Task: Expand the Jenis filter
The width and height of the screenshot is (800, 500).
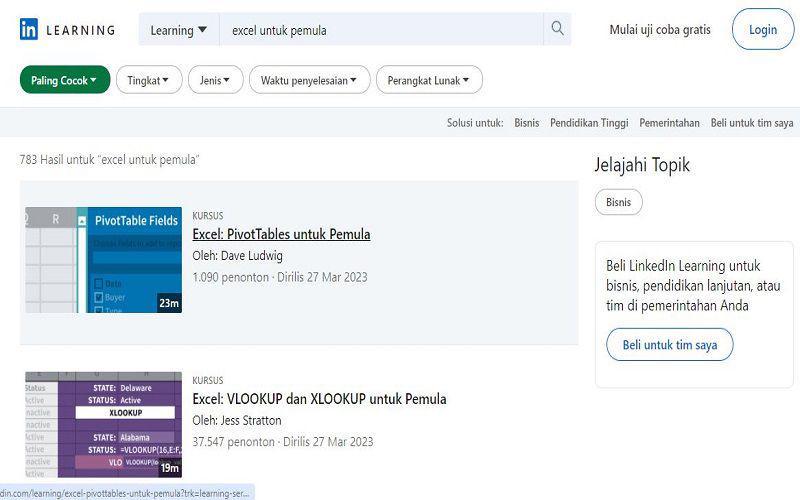Action: (215, 80)
